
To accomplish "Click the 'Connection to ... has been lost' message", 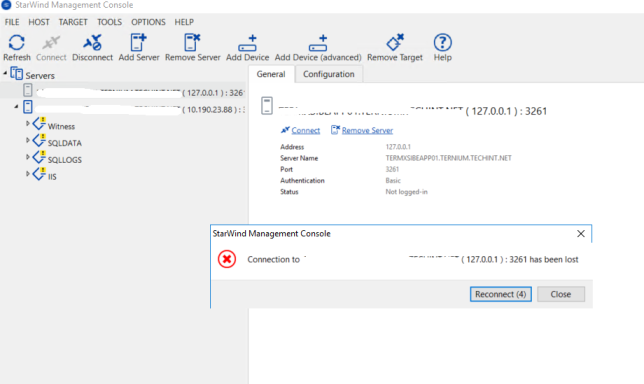I will (x=413, y=260).
